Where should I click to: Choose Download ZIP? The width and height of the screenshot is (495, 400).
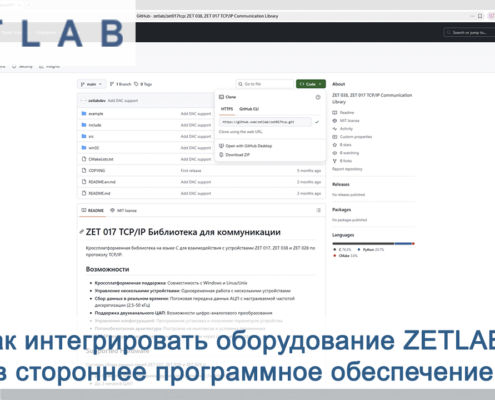point(238,155)
